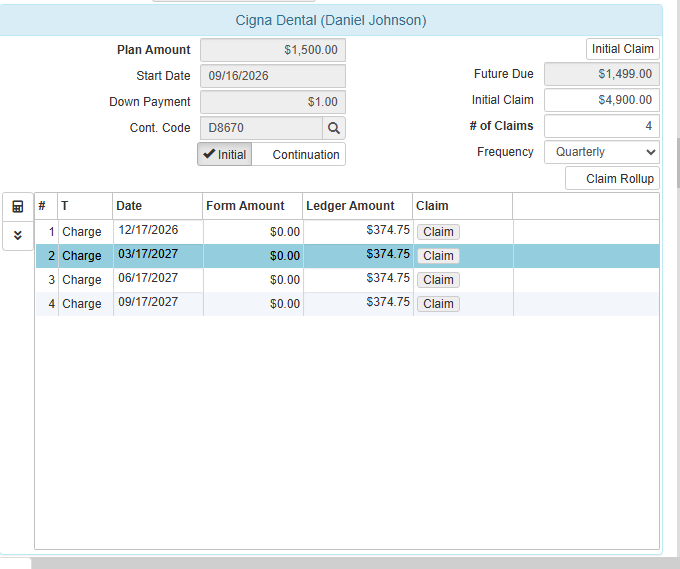Image resolution: width=680 pixels, height=569 pixels.
Task: Click the Start Date field
Action: click(x=273, y=76)
